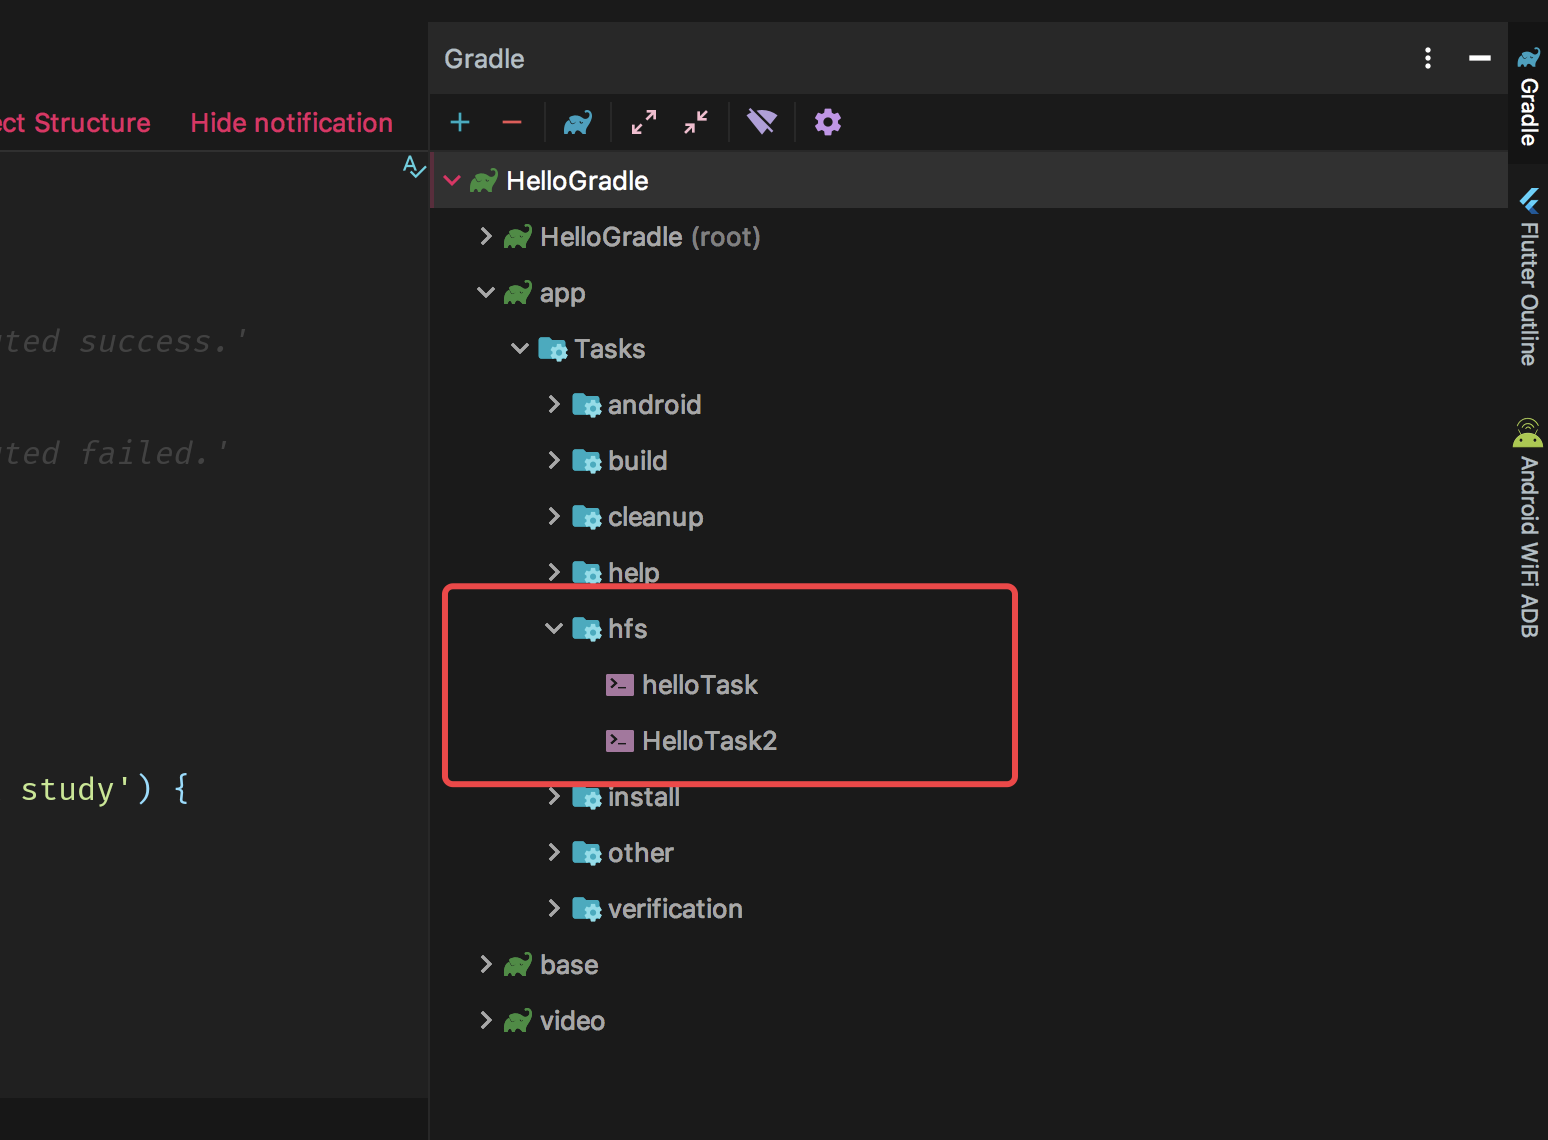Screen dimensions: 1548x1140
Task: Collapse the app module chevron
Action: (x=486, y=293)
